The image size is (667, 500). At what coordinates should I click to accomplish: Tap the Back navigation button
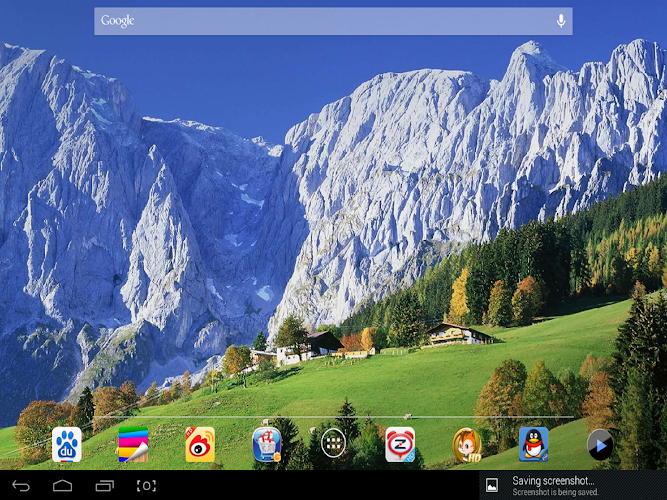(20, 486)
